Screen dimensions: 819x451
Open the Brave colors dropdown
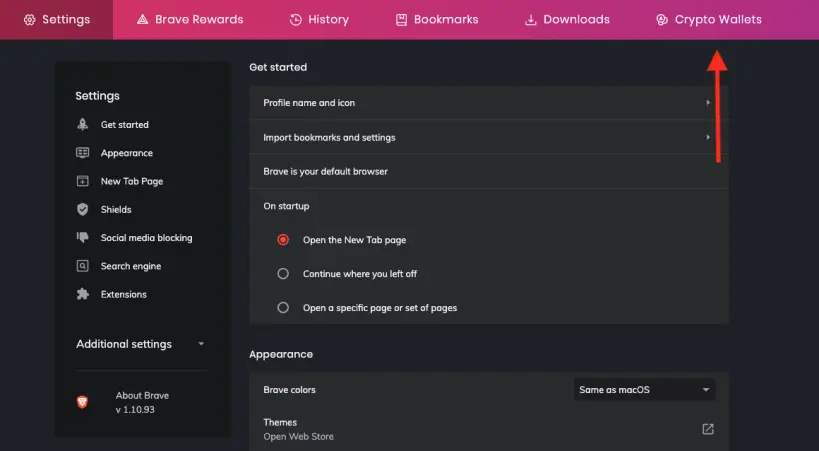[x=645, y=390]
